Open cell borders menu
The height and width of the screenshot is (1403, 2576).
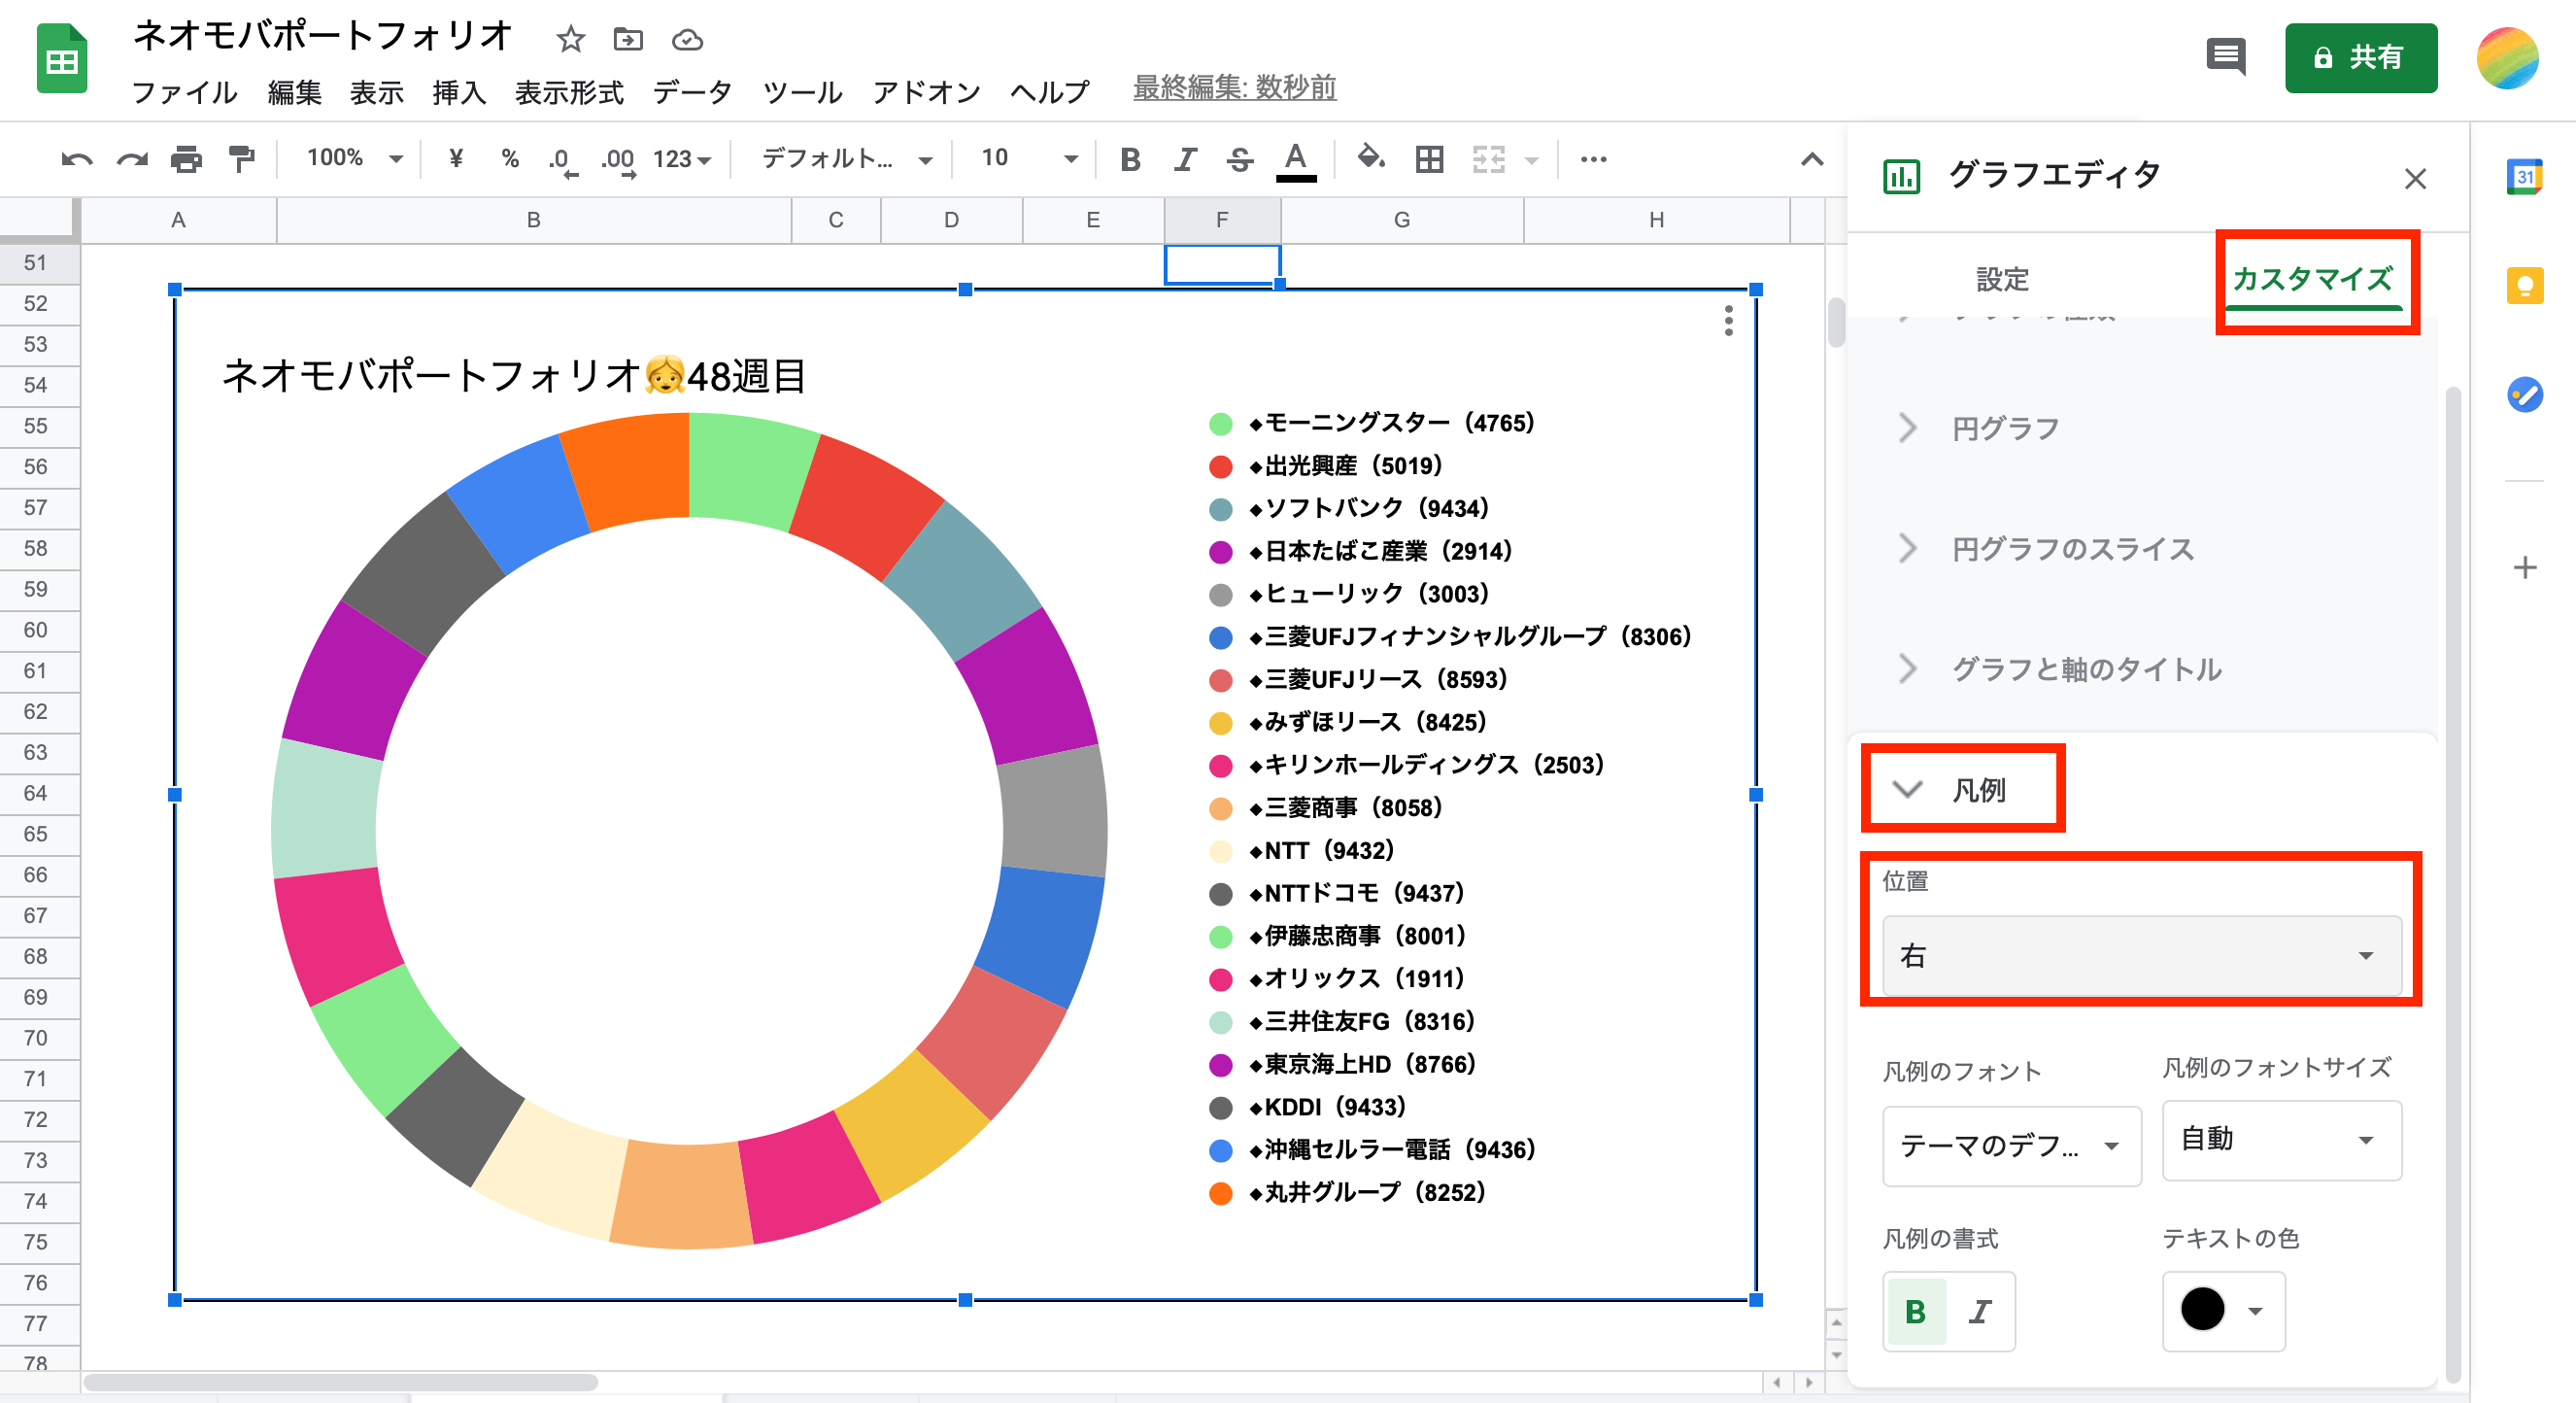point(1430,159)
